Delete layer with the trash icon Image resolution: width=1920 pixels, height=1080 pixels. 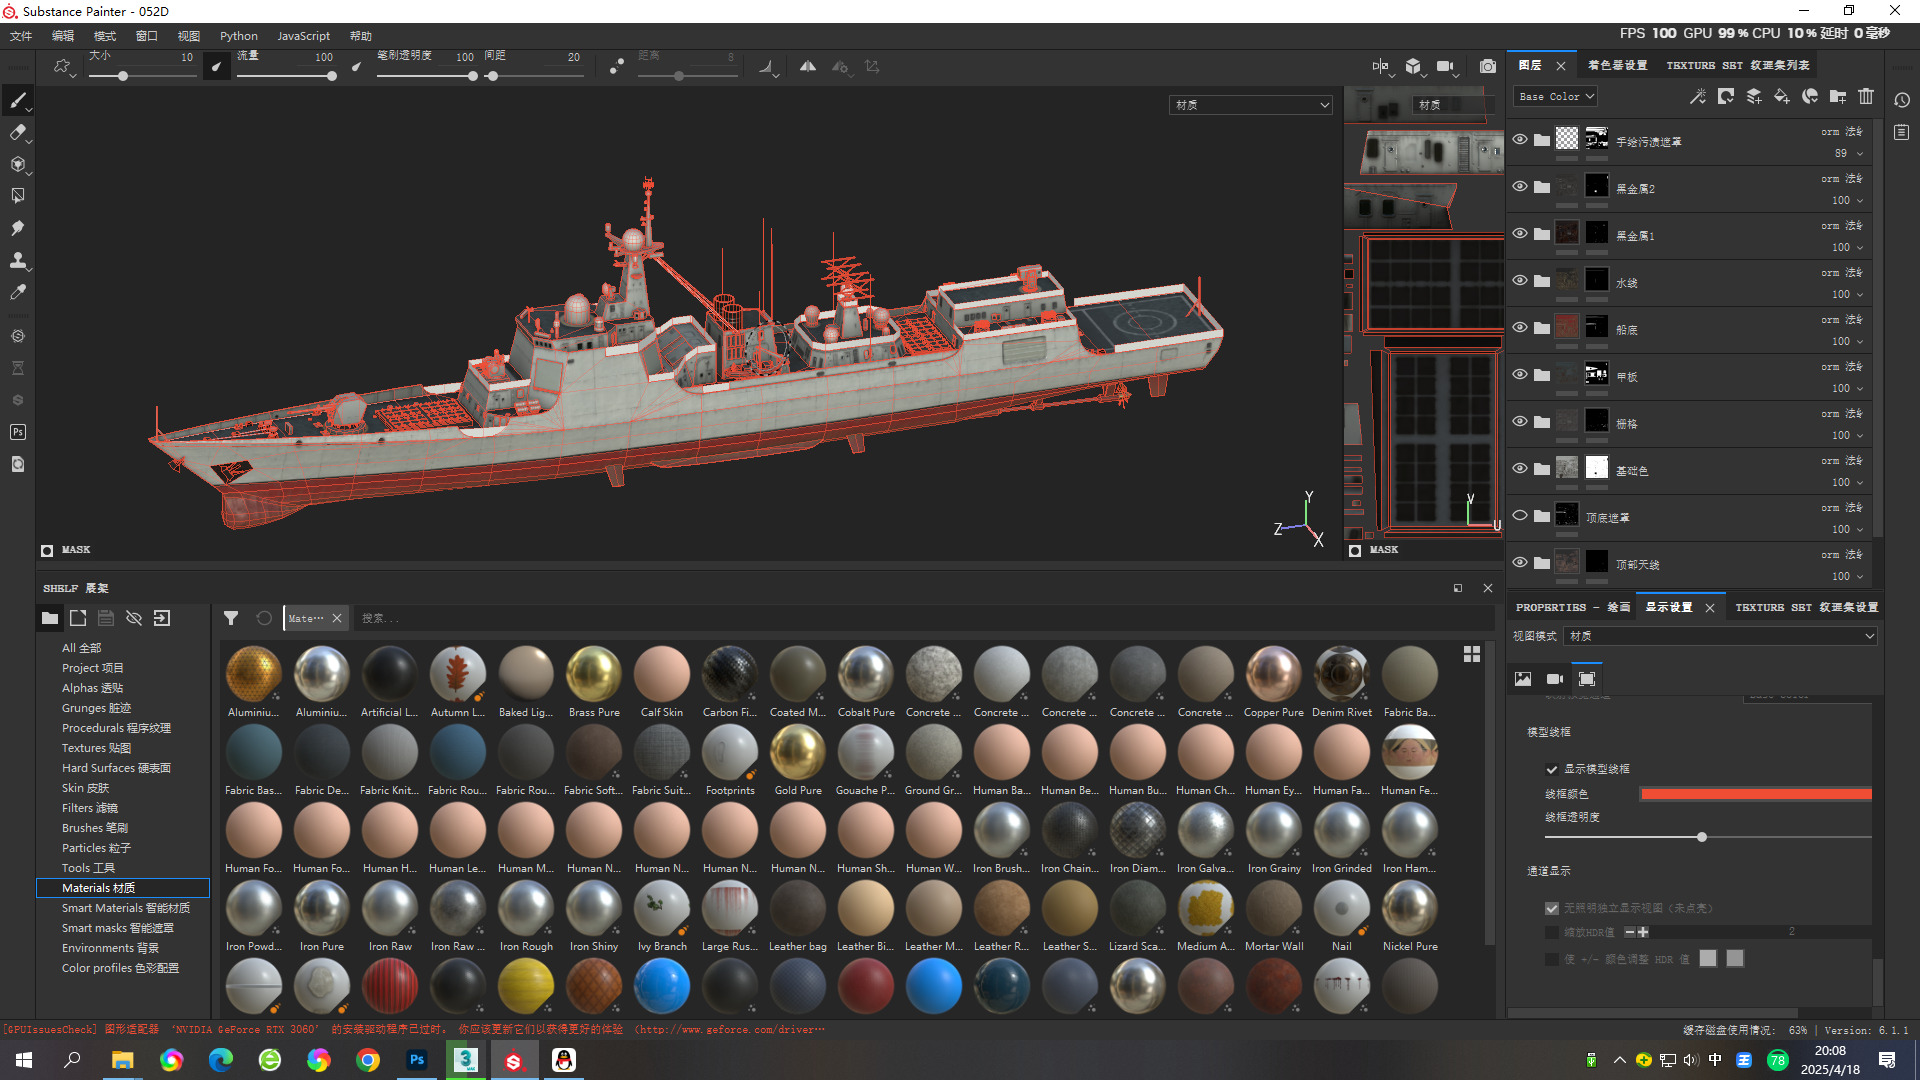click(1866, 97)
